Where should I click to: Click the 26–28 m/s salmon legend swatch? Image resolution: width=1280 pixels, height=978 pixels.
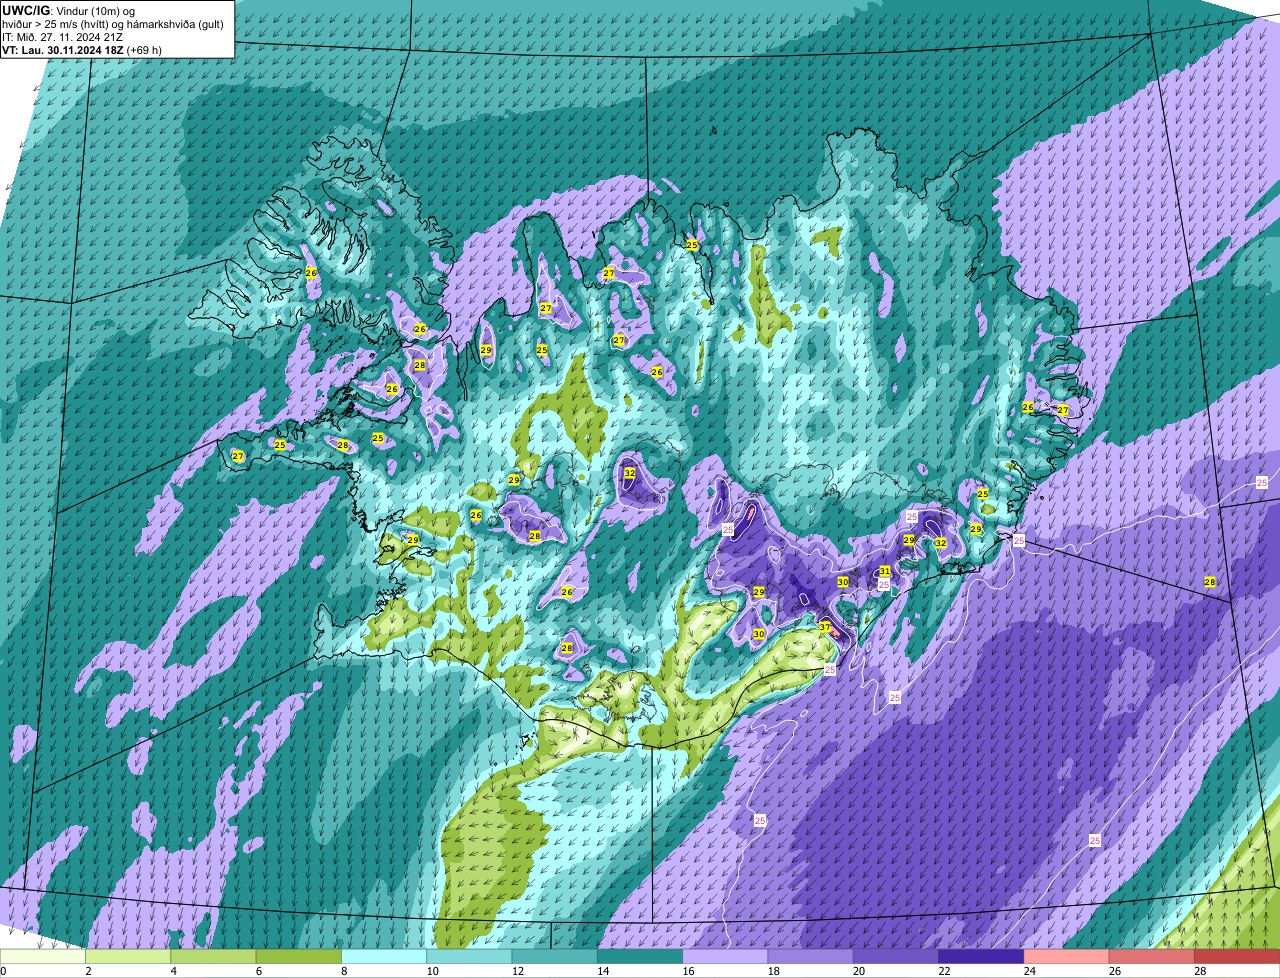coord(1153,956)
